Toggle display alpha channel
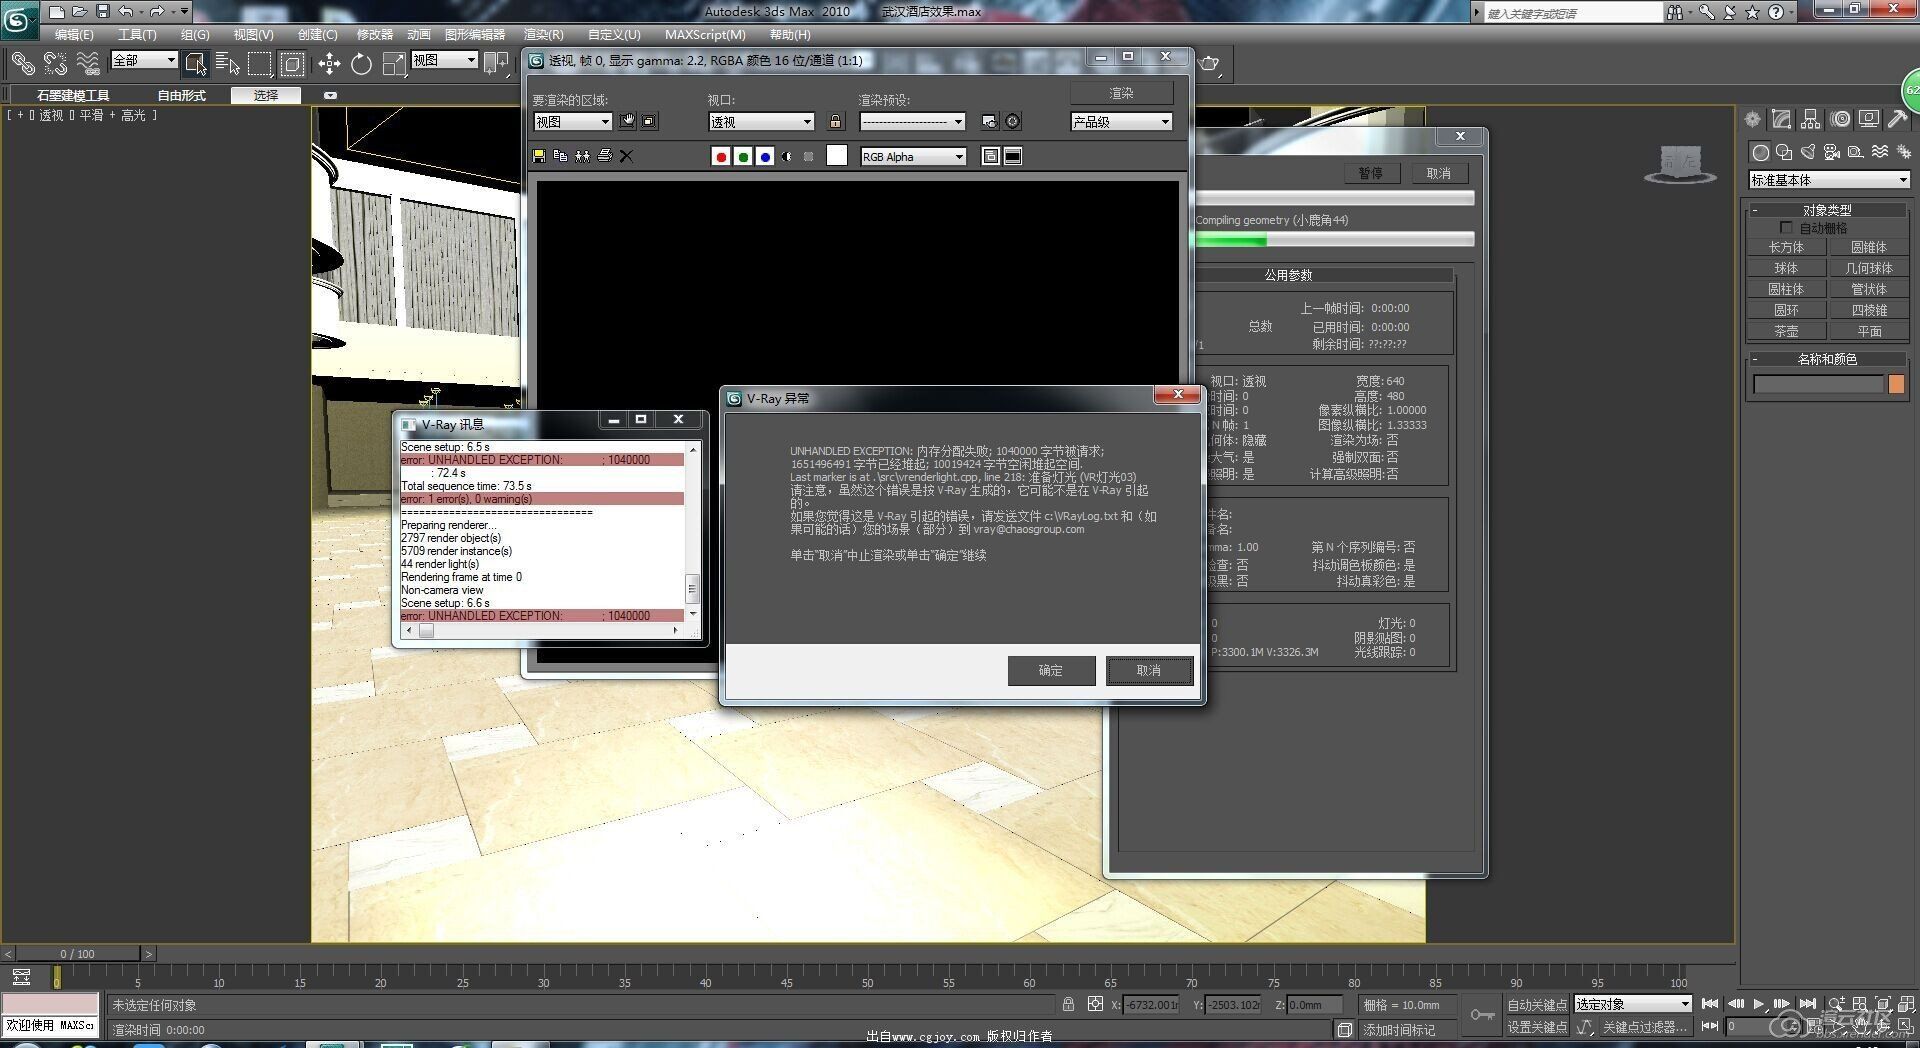Image resolution: width=1920 pixels, height=1048 pixels. (x=787, y=156)
